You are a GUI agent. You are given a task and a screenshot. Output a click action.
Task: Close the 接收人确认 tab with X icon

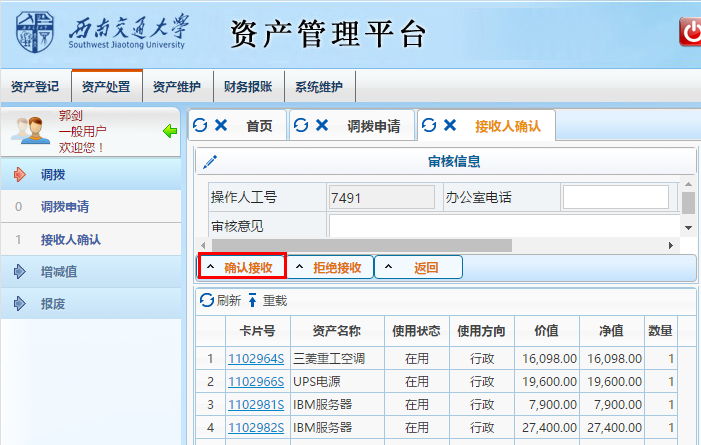tap(450, 125)
